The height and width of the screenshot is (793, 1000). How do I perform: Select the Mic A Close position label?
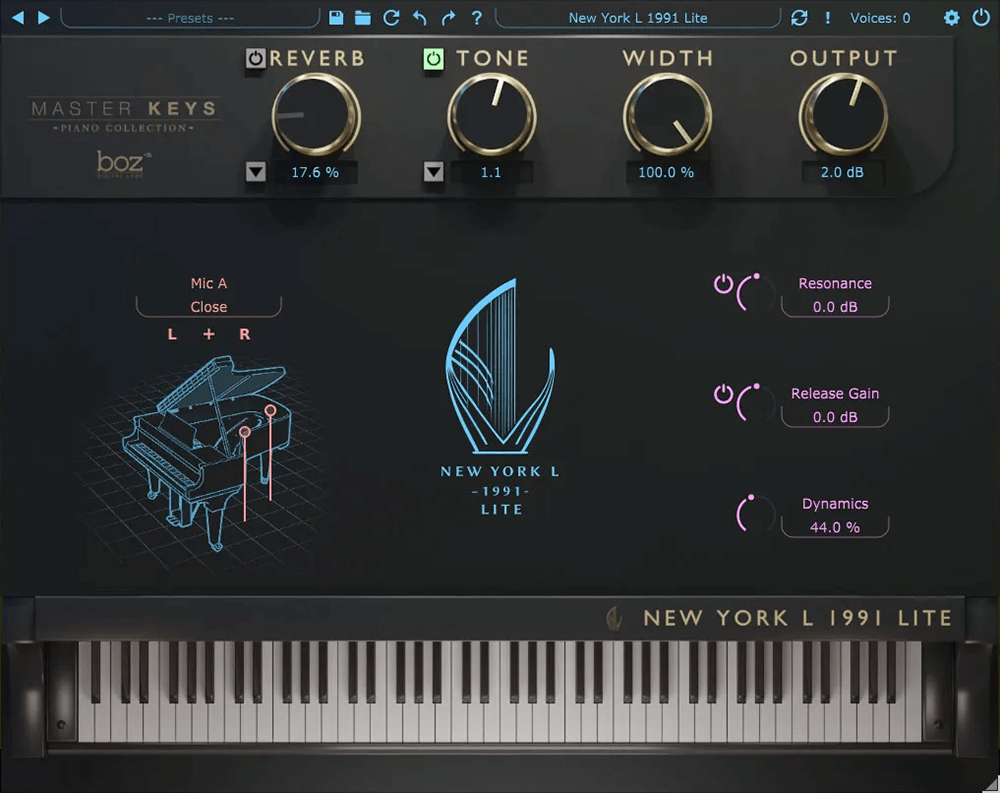(209, 296)
